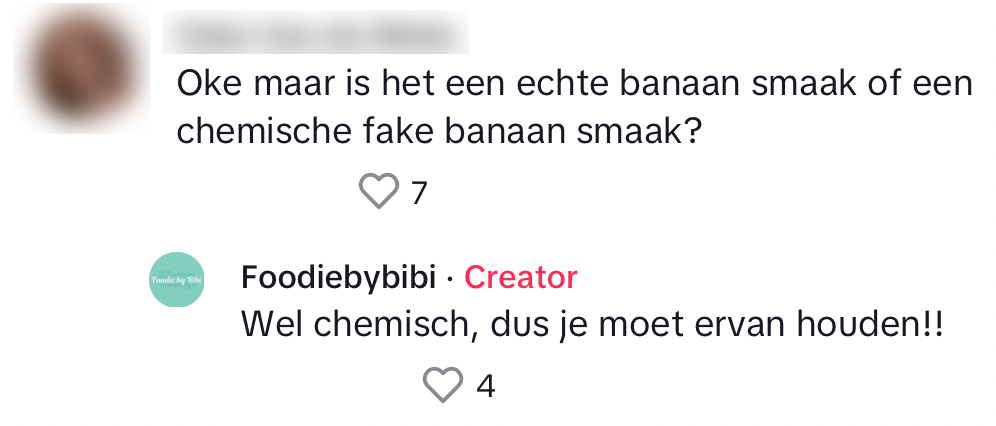Image resolution: width=996 pixels, height=426 pixels.
Task: Click the word "Oke" starting the comment
Action: (209, 82)
